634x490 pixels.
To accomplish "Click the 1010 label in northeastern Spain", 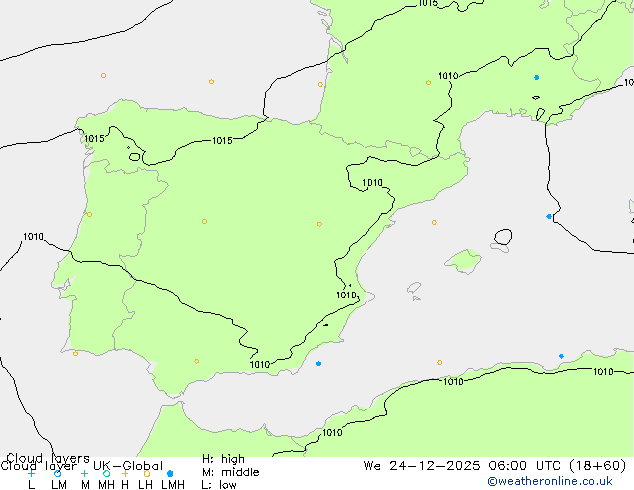I will click(x=372, y=183).
